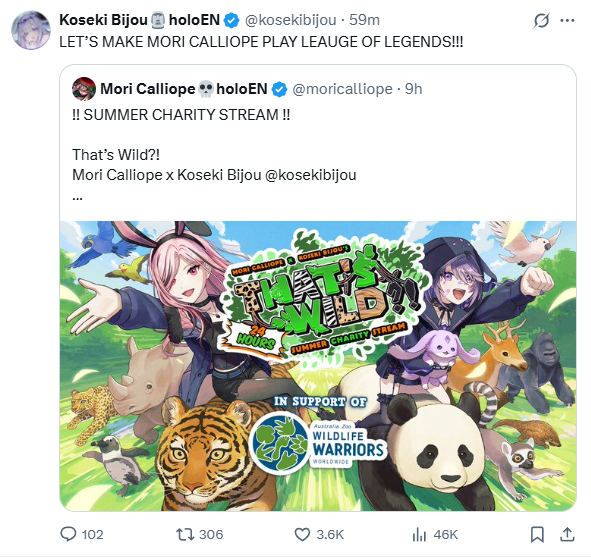
Task: Open the That's Wild charity stream image
Action: point(318,366)
